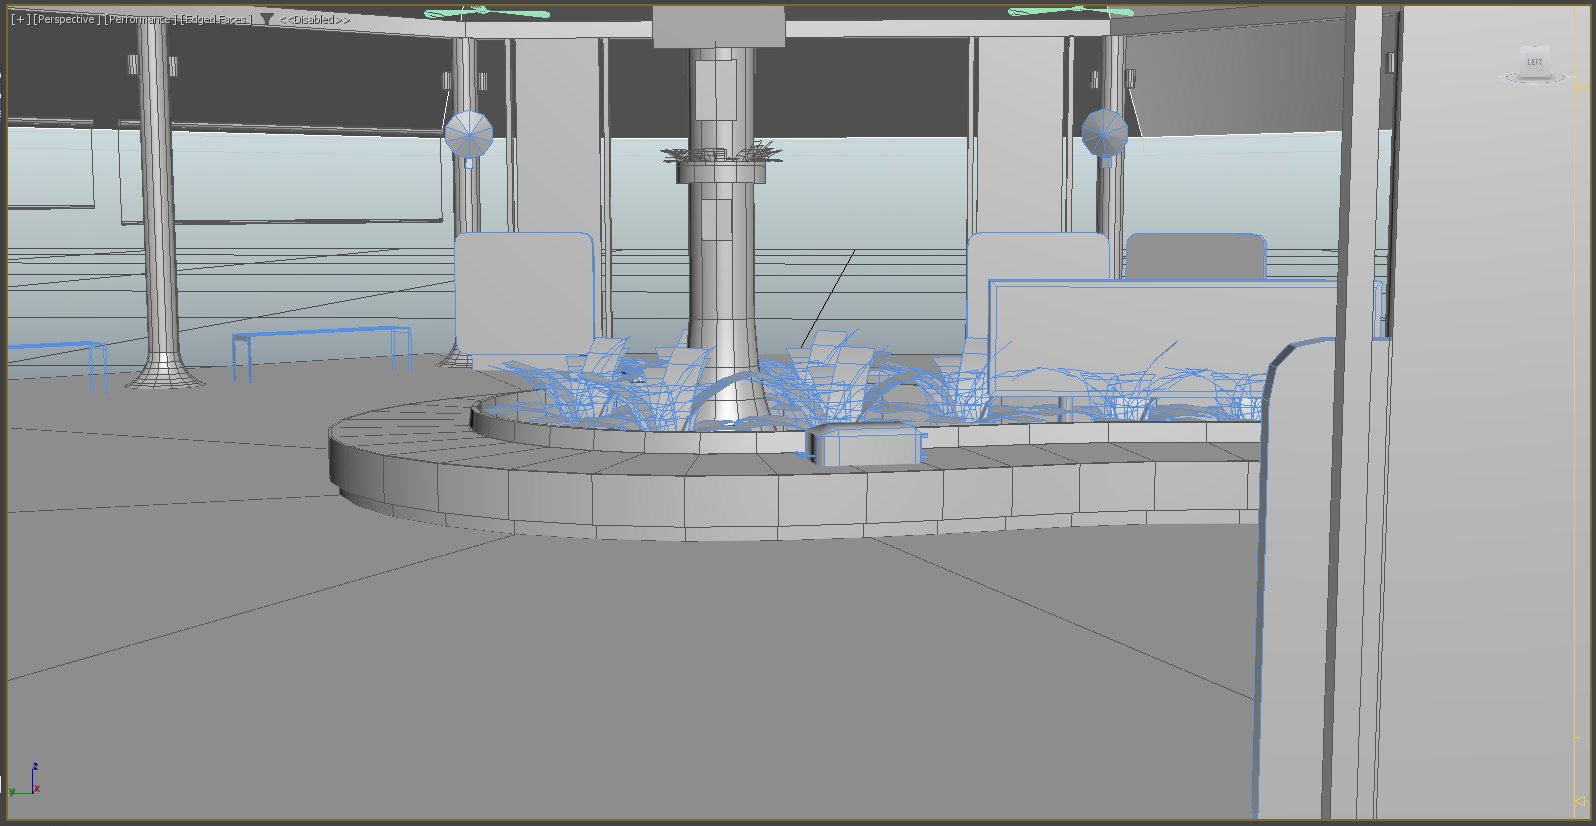Open the Perspective point-of-view menu

click(64, 19)
